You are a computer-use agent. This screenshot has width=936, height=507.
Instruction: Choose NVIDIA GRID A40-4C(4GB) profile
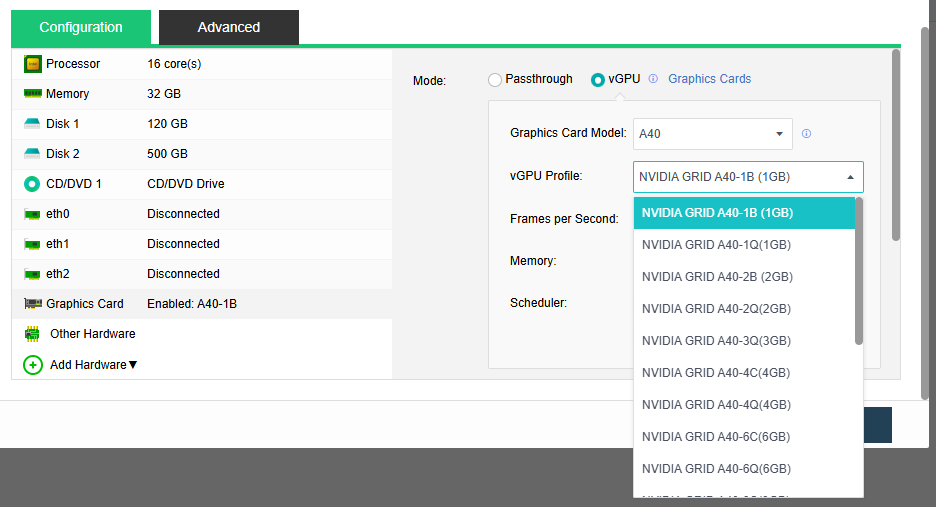coord(716,373)
